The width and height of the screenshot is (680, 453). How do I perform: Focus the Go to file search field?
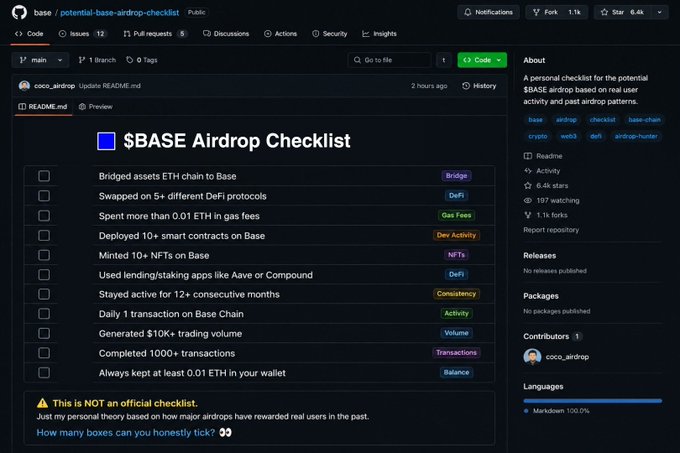[x=389, y=60]
